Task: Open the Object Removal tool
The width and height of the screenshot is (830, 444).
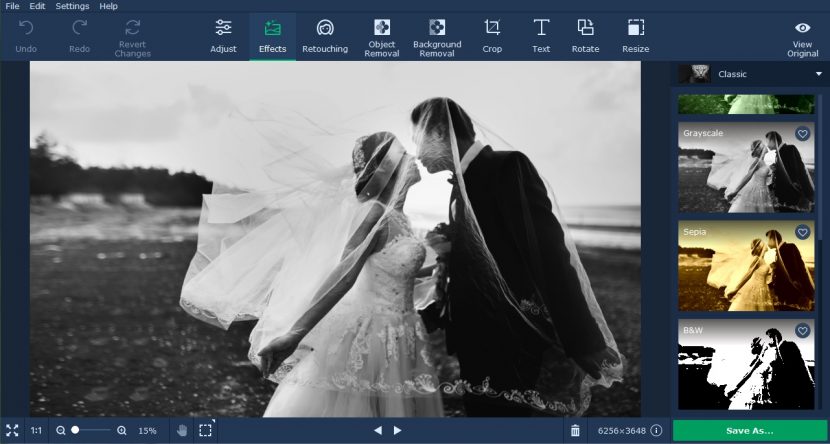Action: tap(382, 36)
